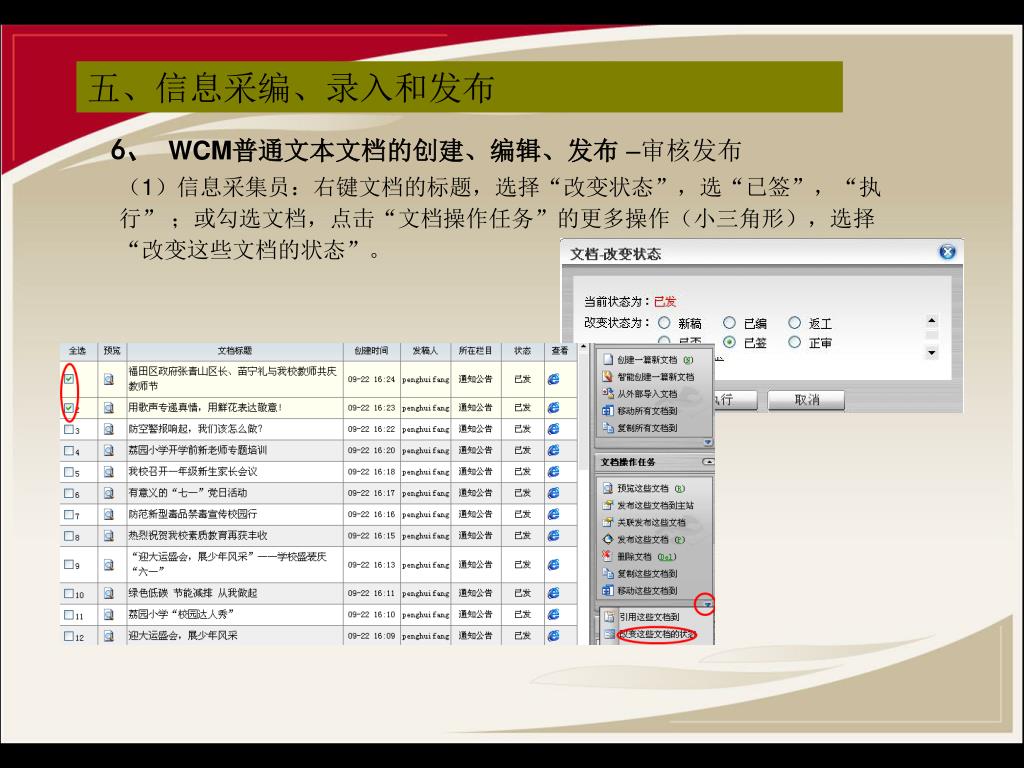Open preview icon for 福田区政府张青山区长 document
The image size is (1024, 768).
pos(109,379)
